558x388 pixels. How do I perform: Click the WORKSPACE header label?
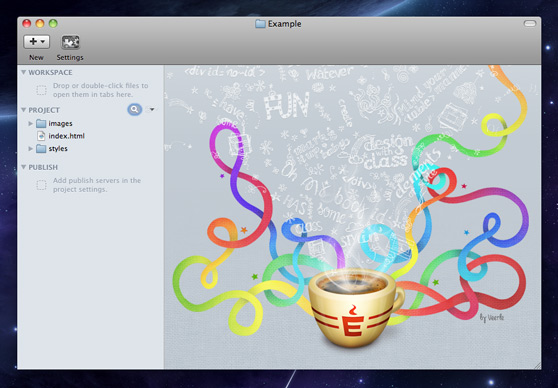click(x=50, y=72)
